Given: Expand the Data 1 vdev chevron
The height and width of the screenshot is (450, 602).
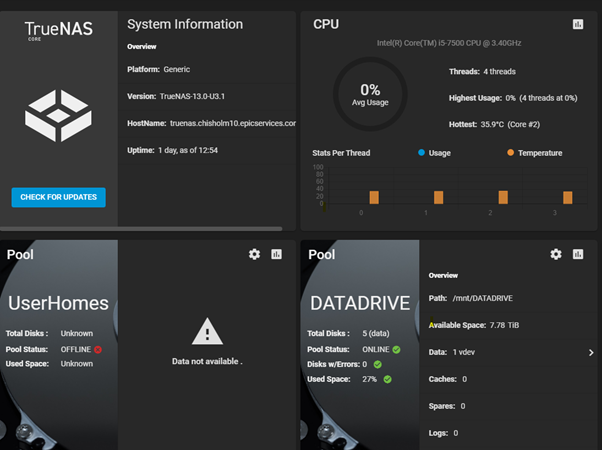Looking at the screenshot, I should pyautogui.click(x=591, y=352).
